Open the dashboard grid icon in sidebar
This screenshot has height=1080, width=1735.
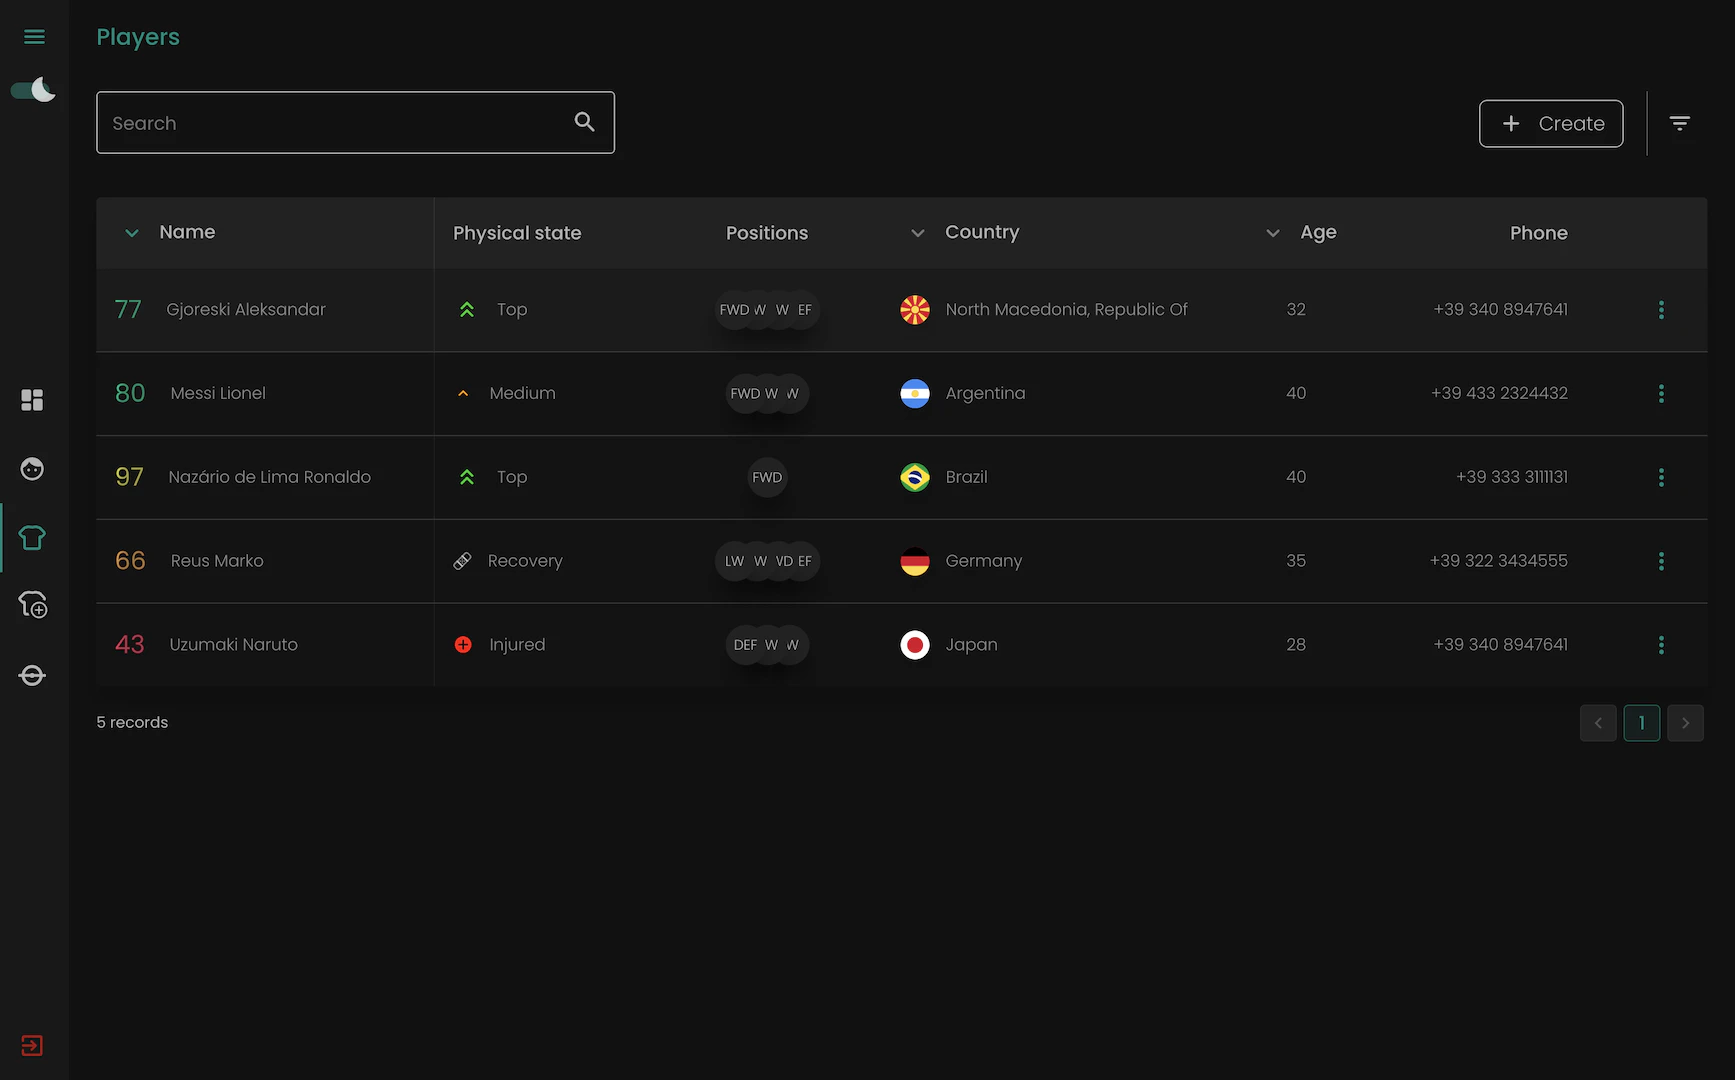[x=32, y=400]
